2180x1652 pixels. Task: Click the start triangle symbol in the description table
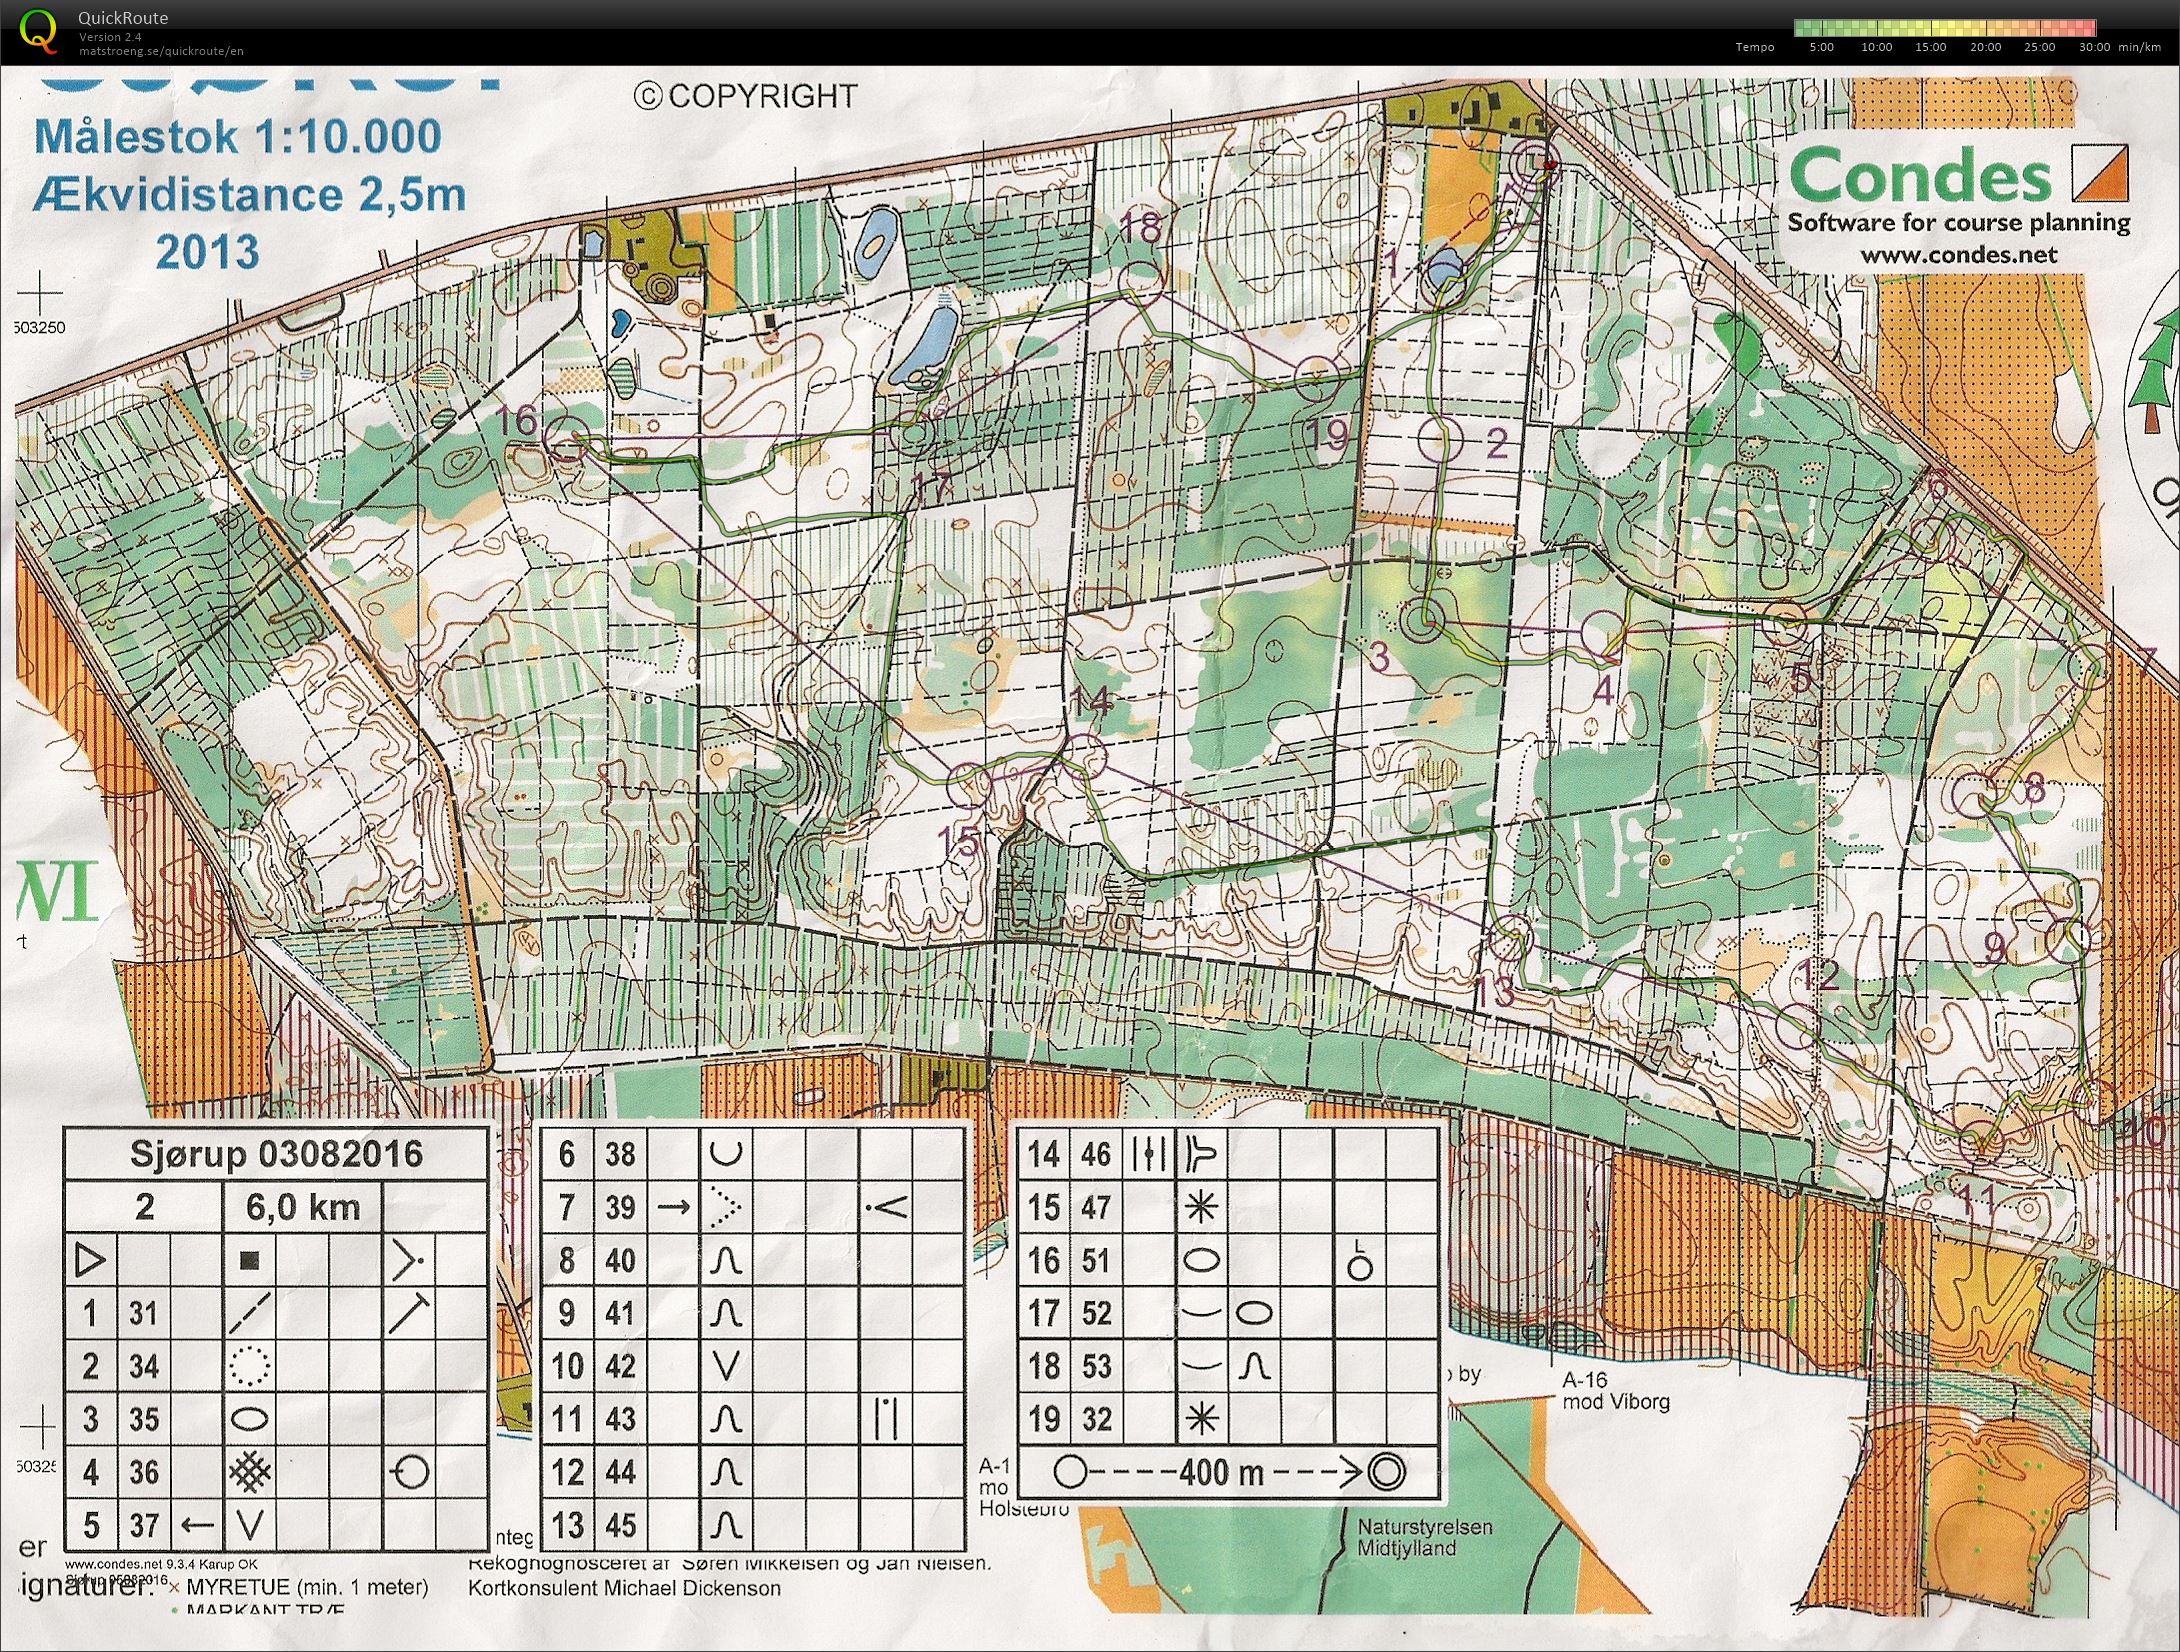[x=91, y=1260]
